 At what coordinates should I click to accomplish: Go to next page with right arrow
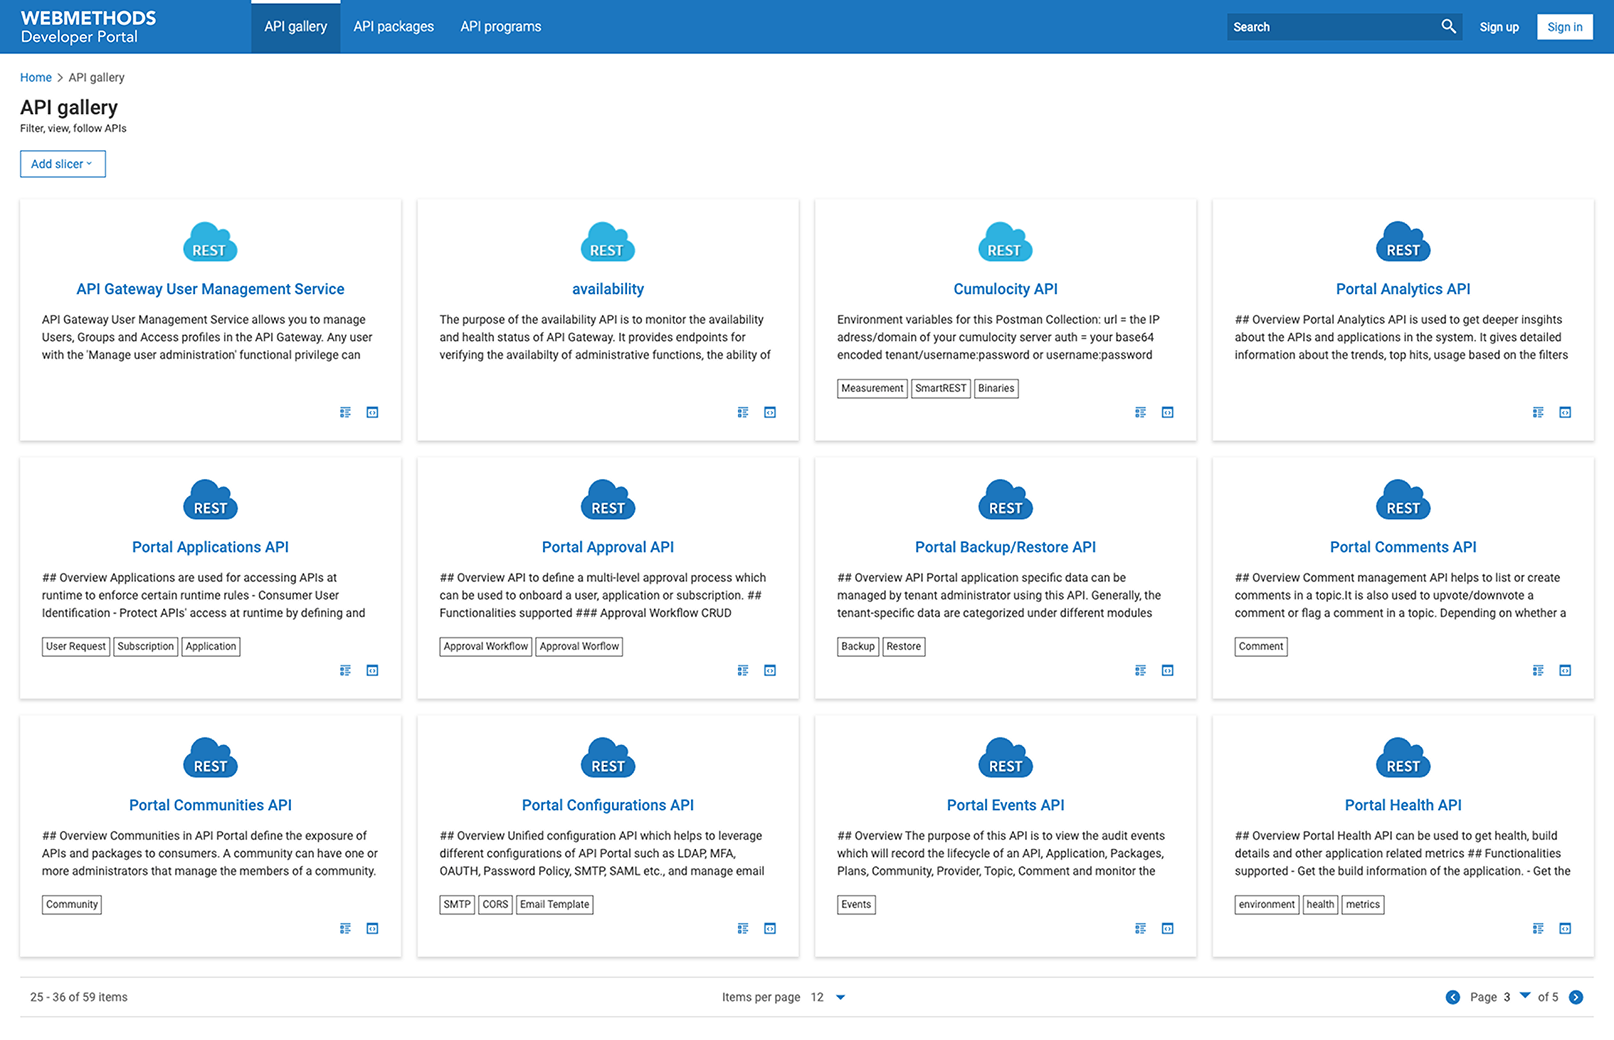1576,997
